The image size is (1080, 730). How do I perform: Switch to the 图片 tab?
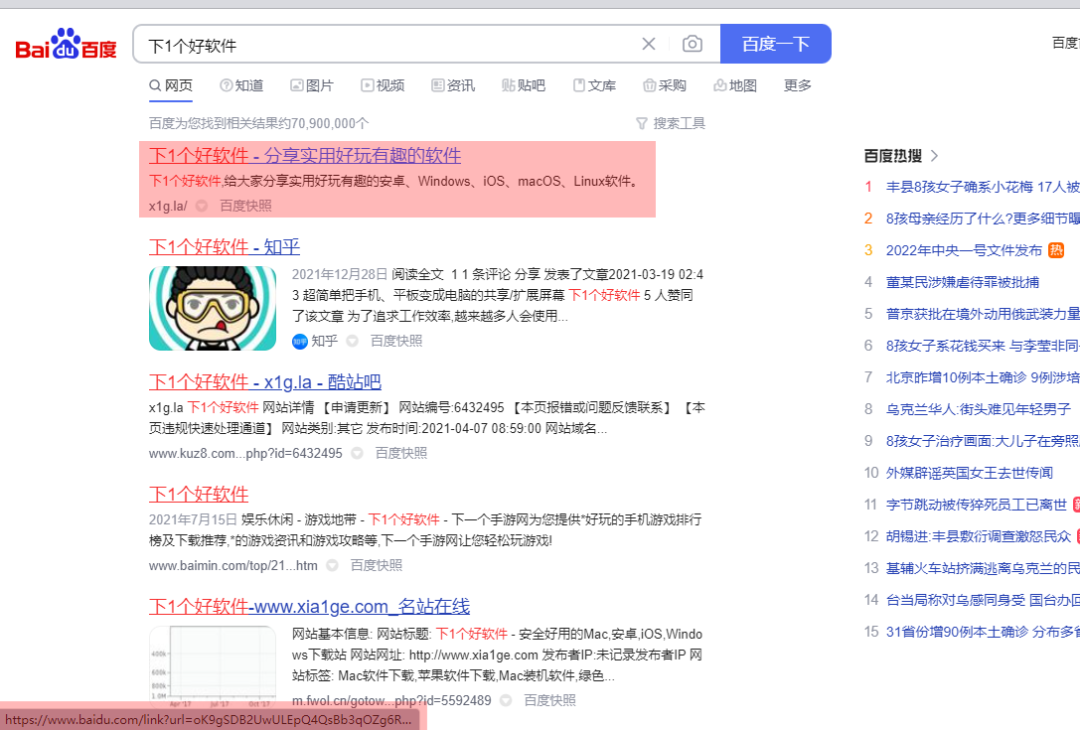pos(312,85)
